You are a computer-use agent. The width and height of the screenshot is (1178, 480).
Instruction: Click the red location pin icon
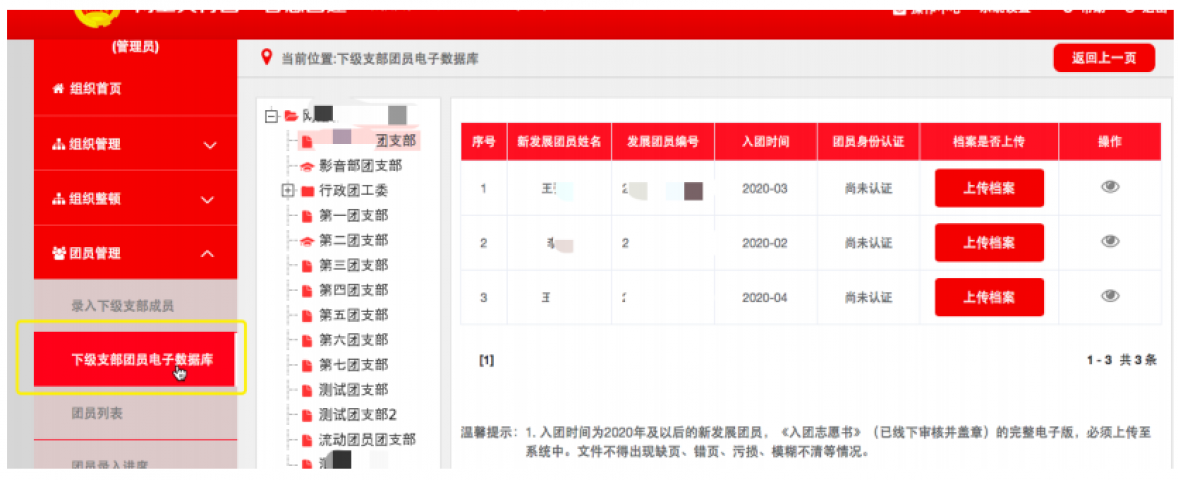click(x=266, y=58)
